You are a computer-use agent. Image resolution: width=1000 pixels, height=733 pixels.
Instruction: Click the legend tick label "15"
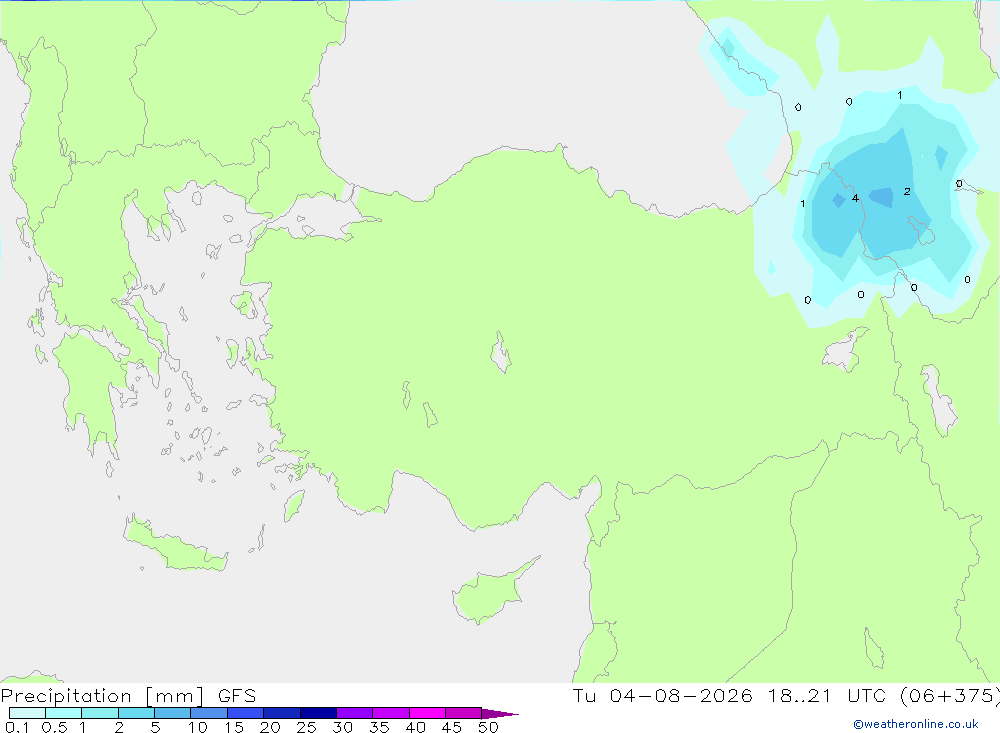pos(234,727)
